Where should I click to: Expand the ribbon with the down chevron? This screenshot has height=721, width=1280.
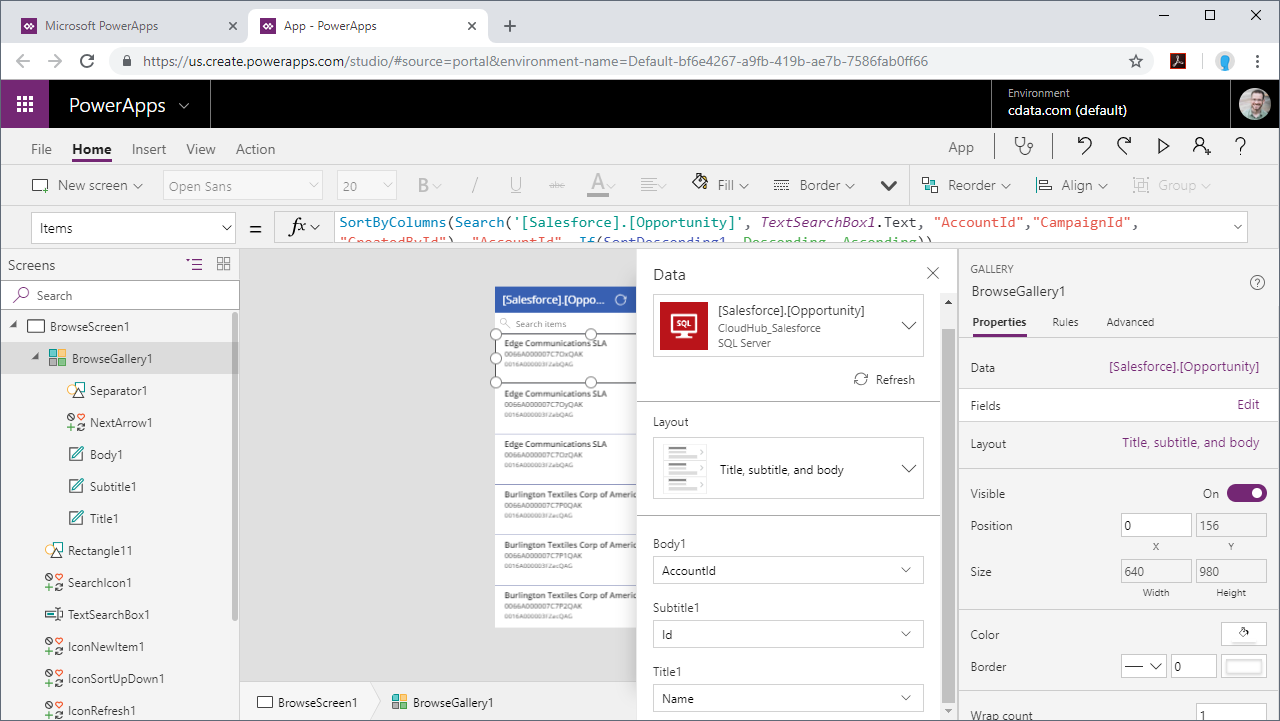coord(888,185)
